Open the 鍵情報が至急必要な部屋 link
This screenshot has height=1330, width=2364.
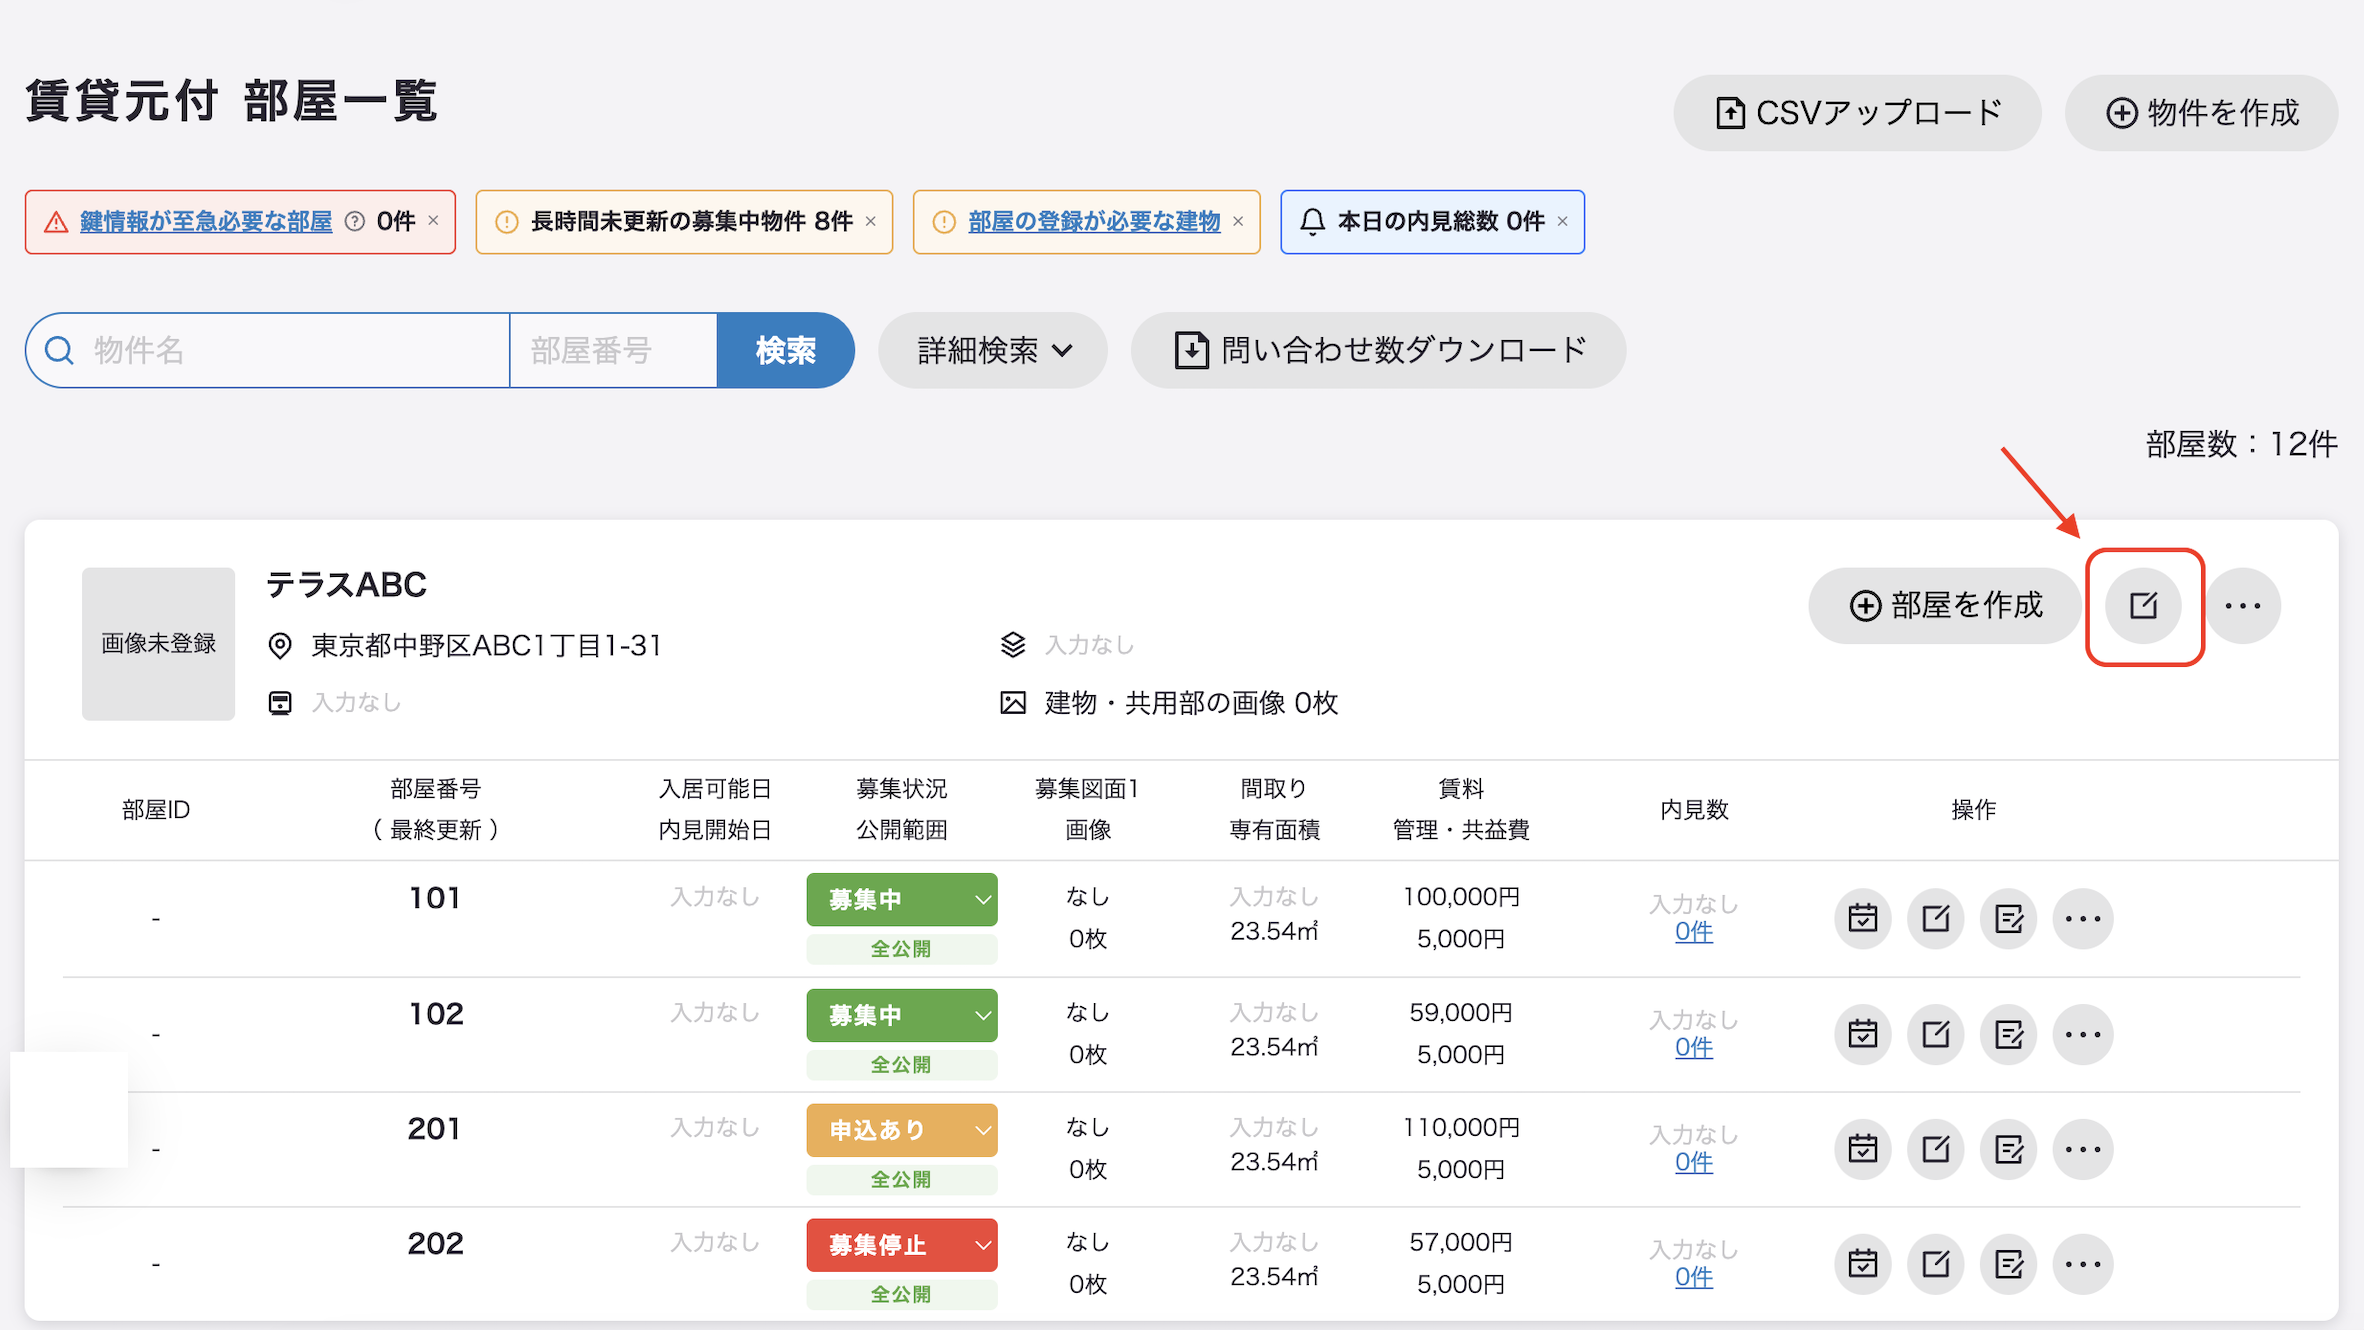coord(206,221)
